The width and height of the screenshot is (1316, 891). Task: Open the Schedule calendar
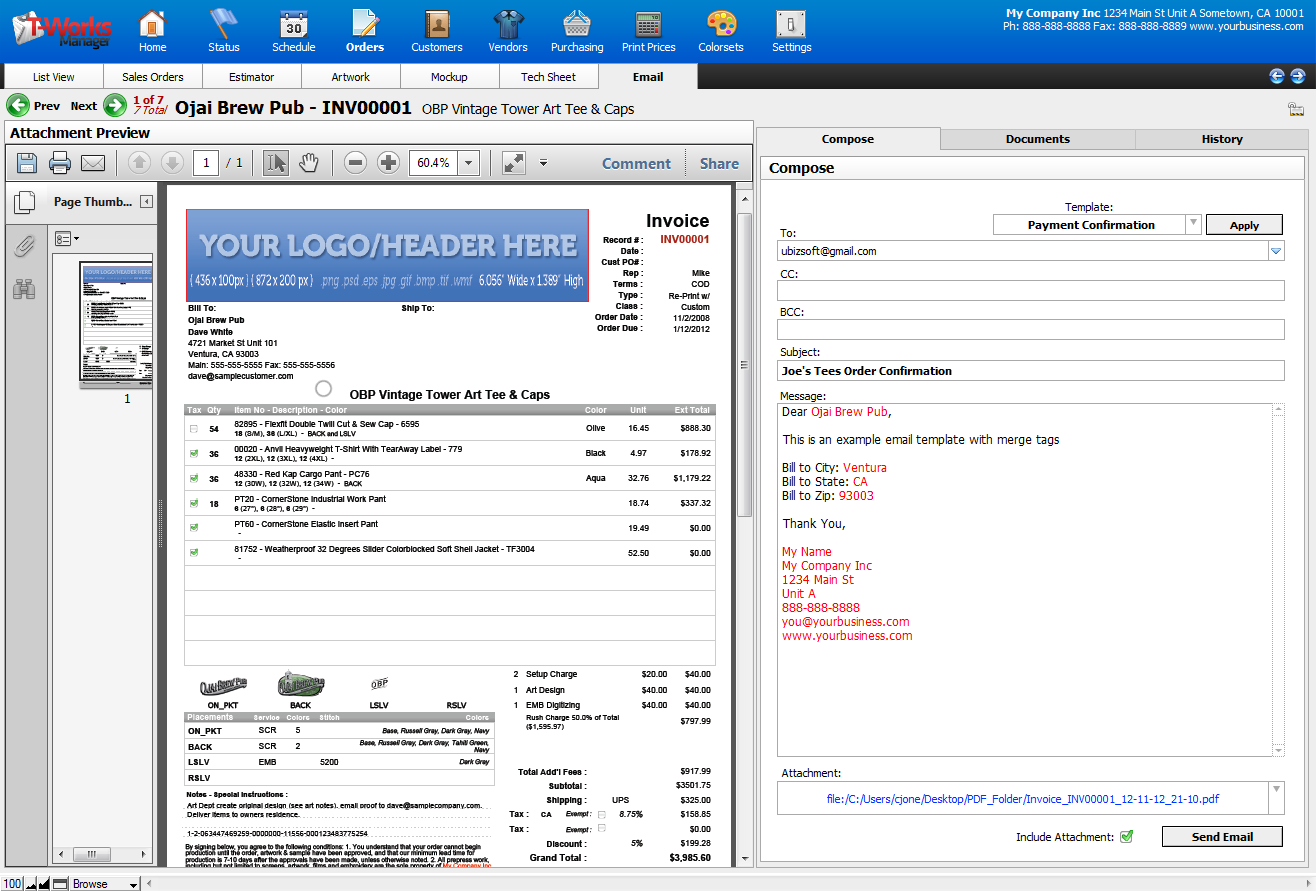(x=293, y=30)
